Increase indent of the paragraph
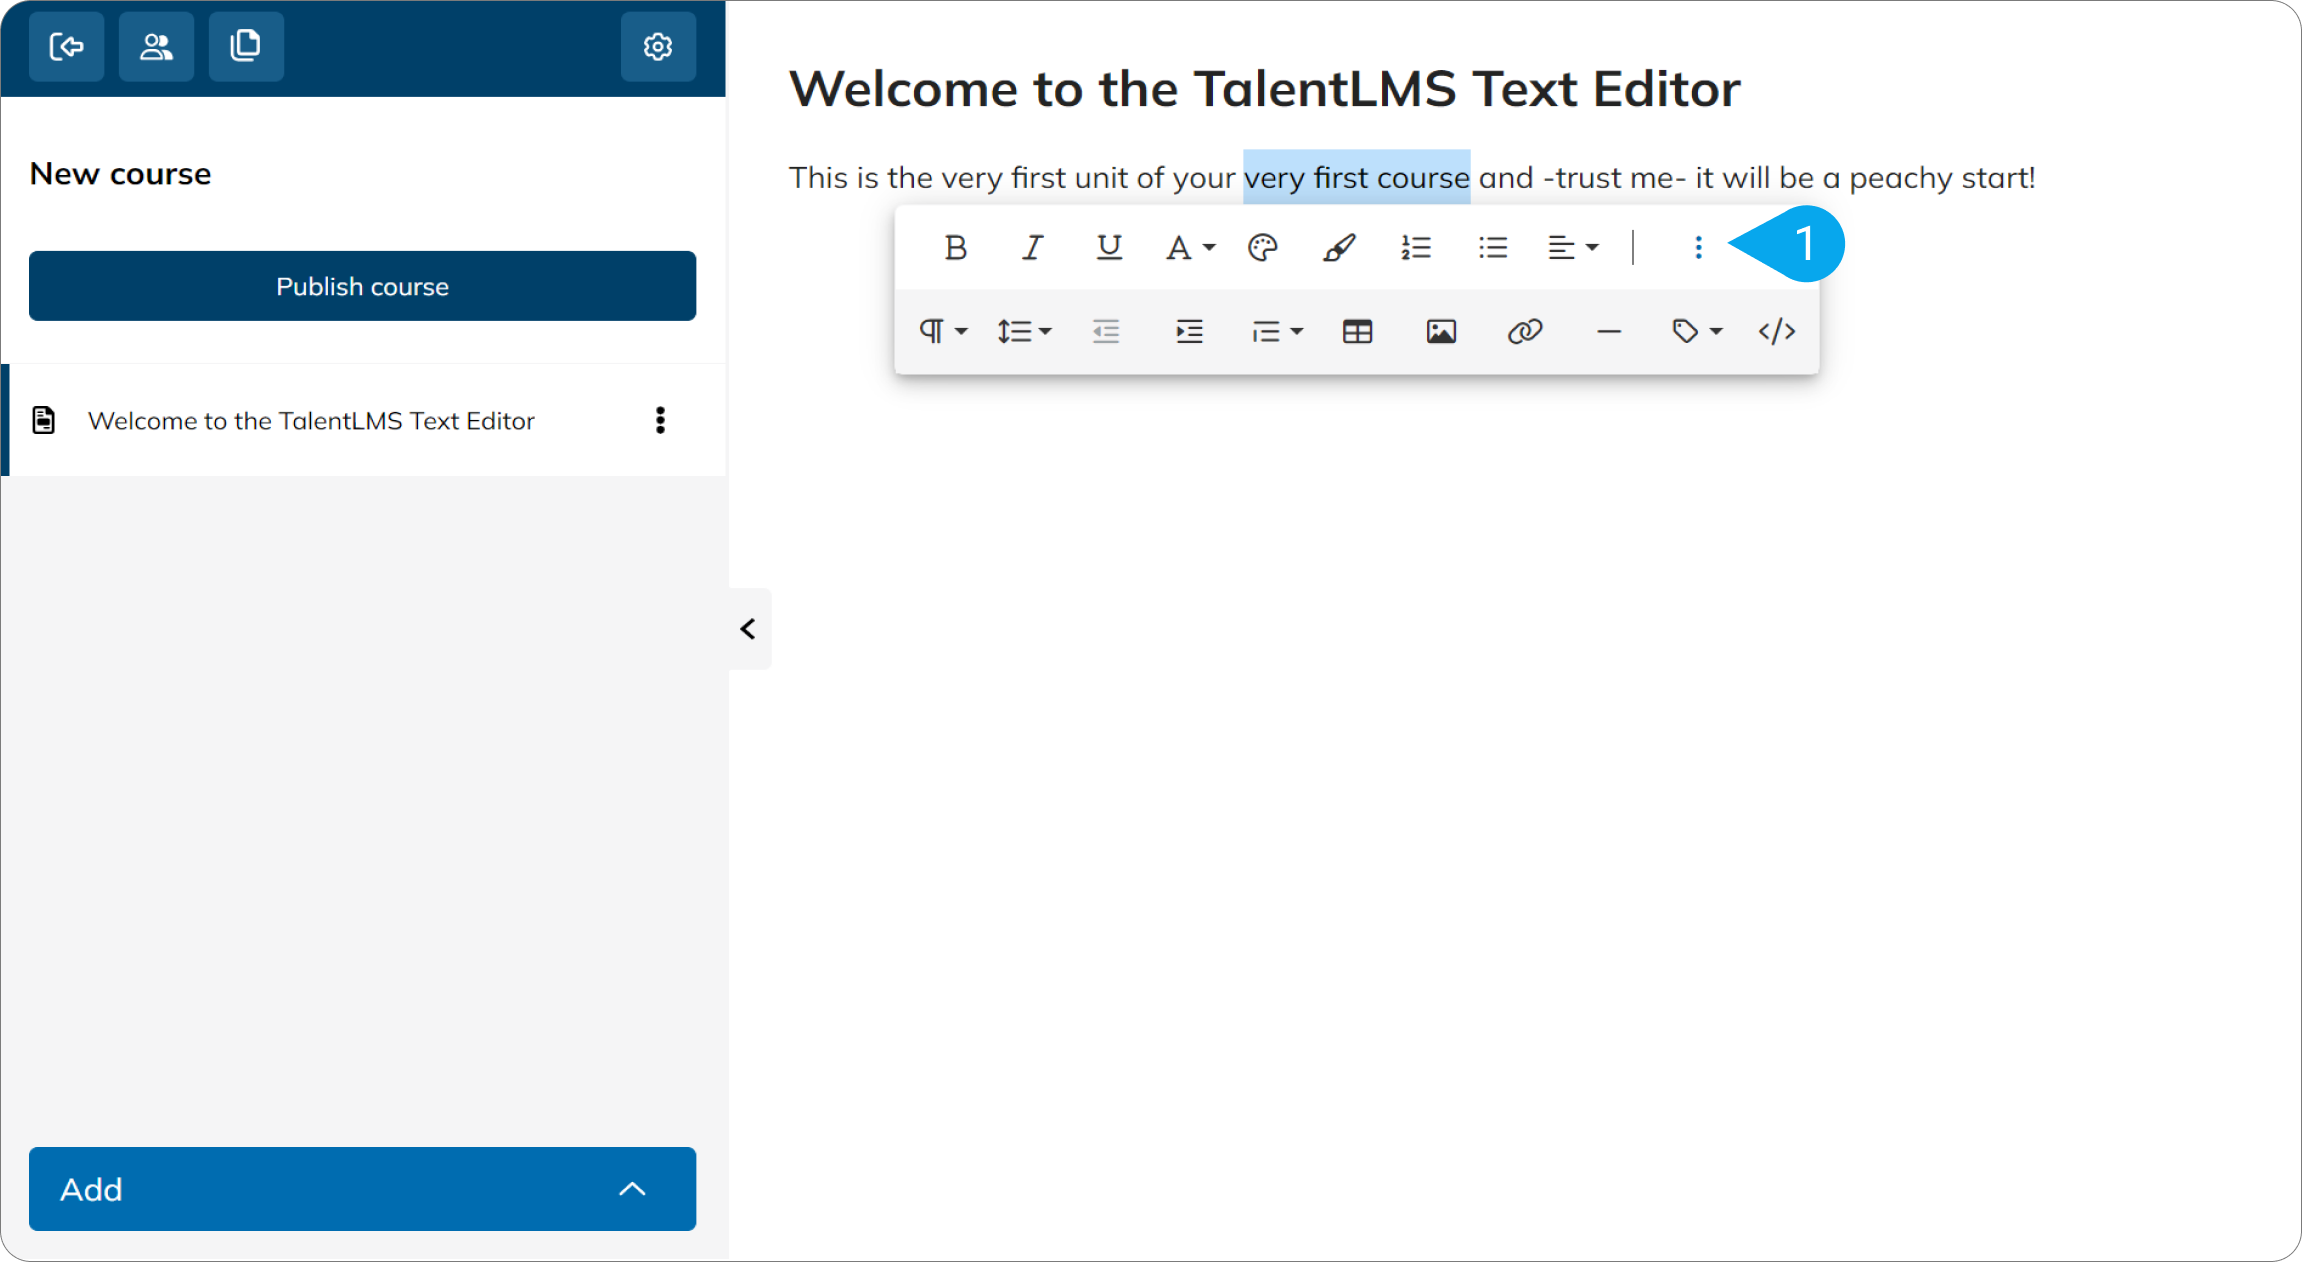 pos(1189,331)
